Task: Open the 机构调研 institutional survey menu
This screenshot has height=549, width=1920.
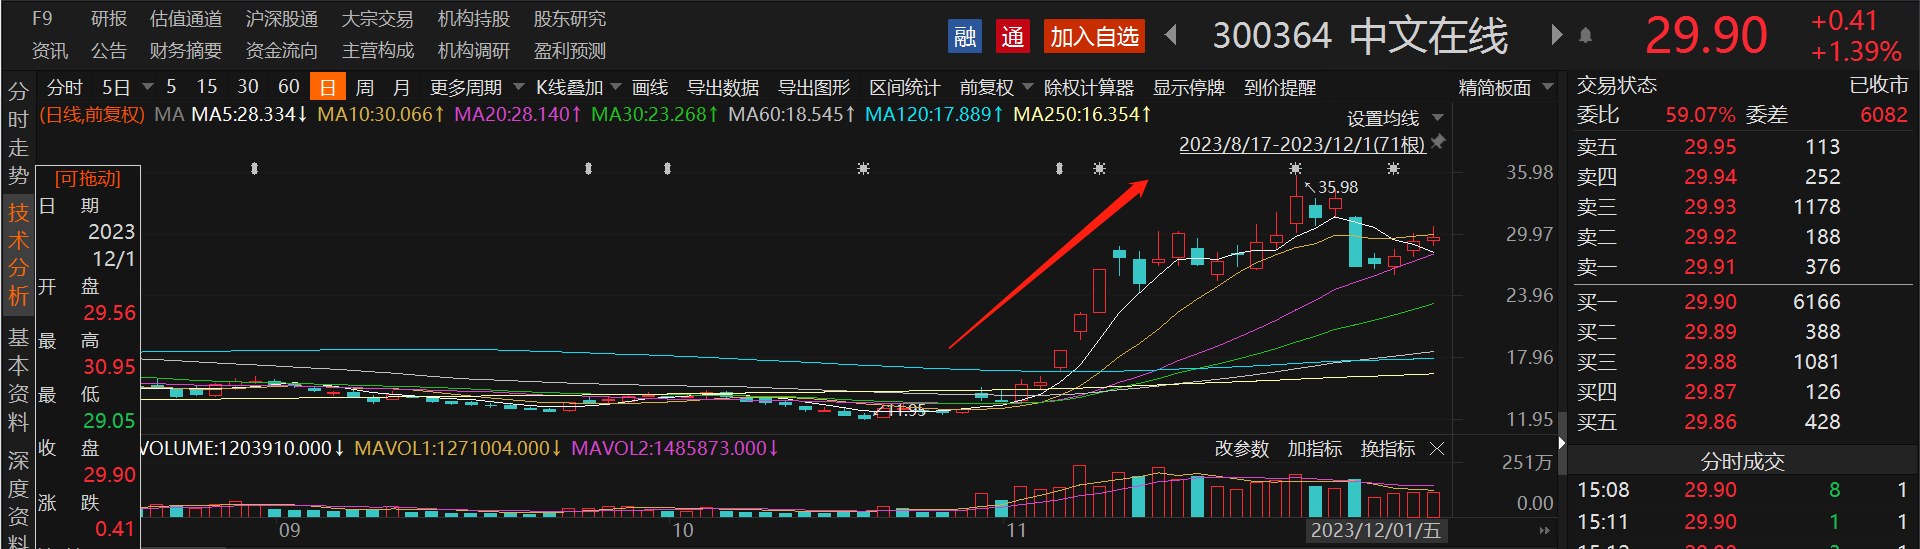Action: (474, 51)
